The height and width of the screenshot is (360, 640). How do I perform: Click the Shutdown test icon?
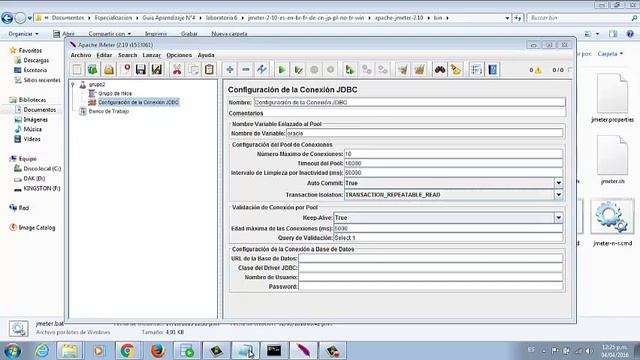pyautogui.click(x=330, y=69)
